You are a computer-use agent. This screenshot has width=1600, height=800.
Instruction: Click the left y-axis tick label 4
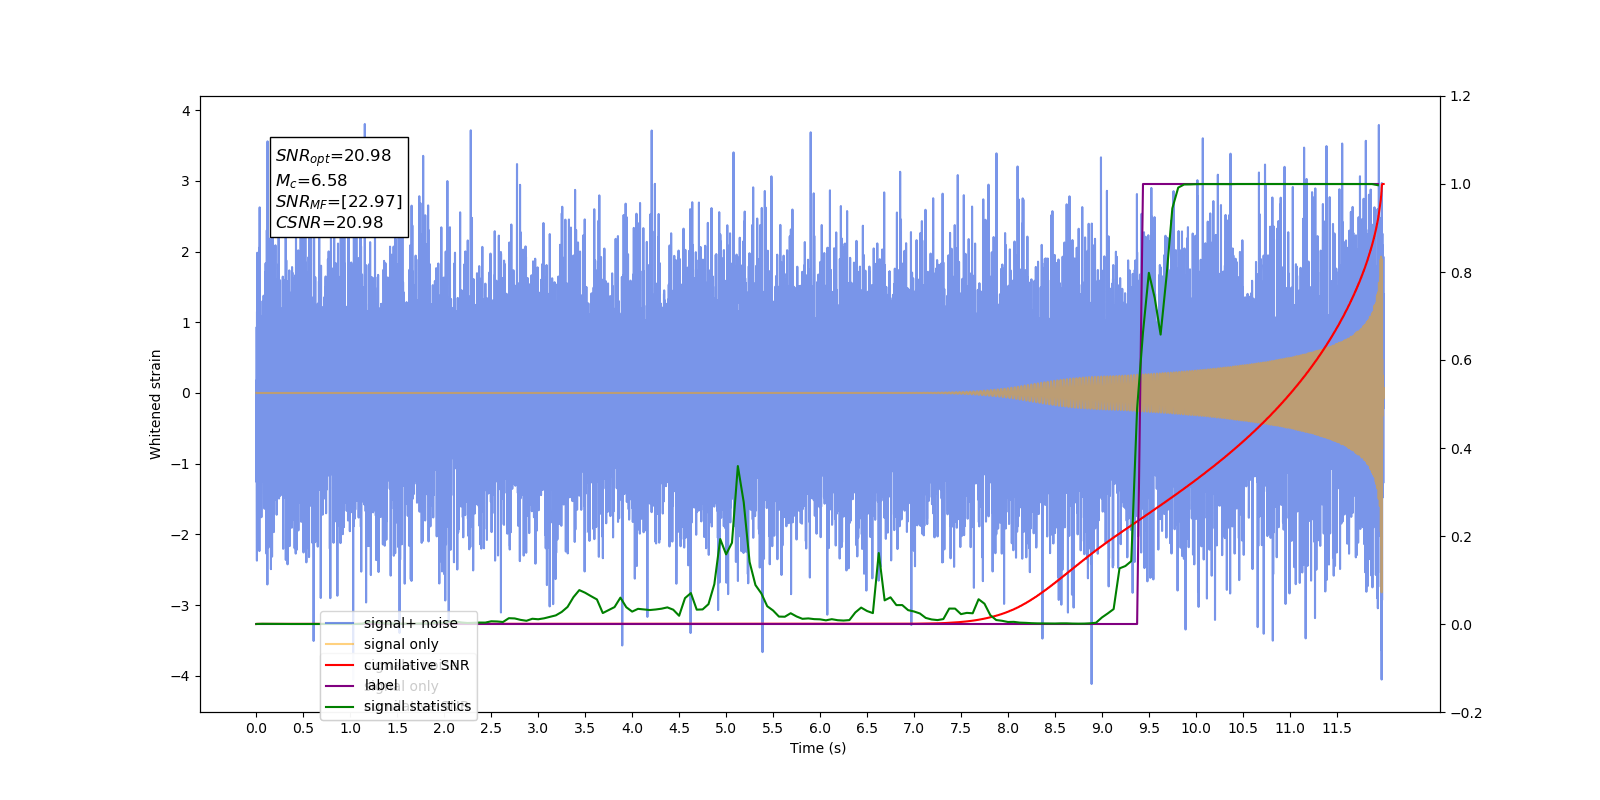pyautogui.click(x=186, y=111)
